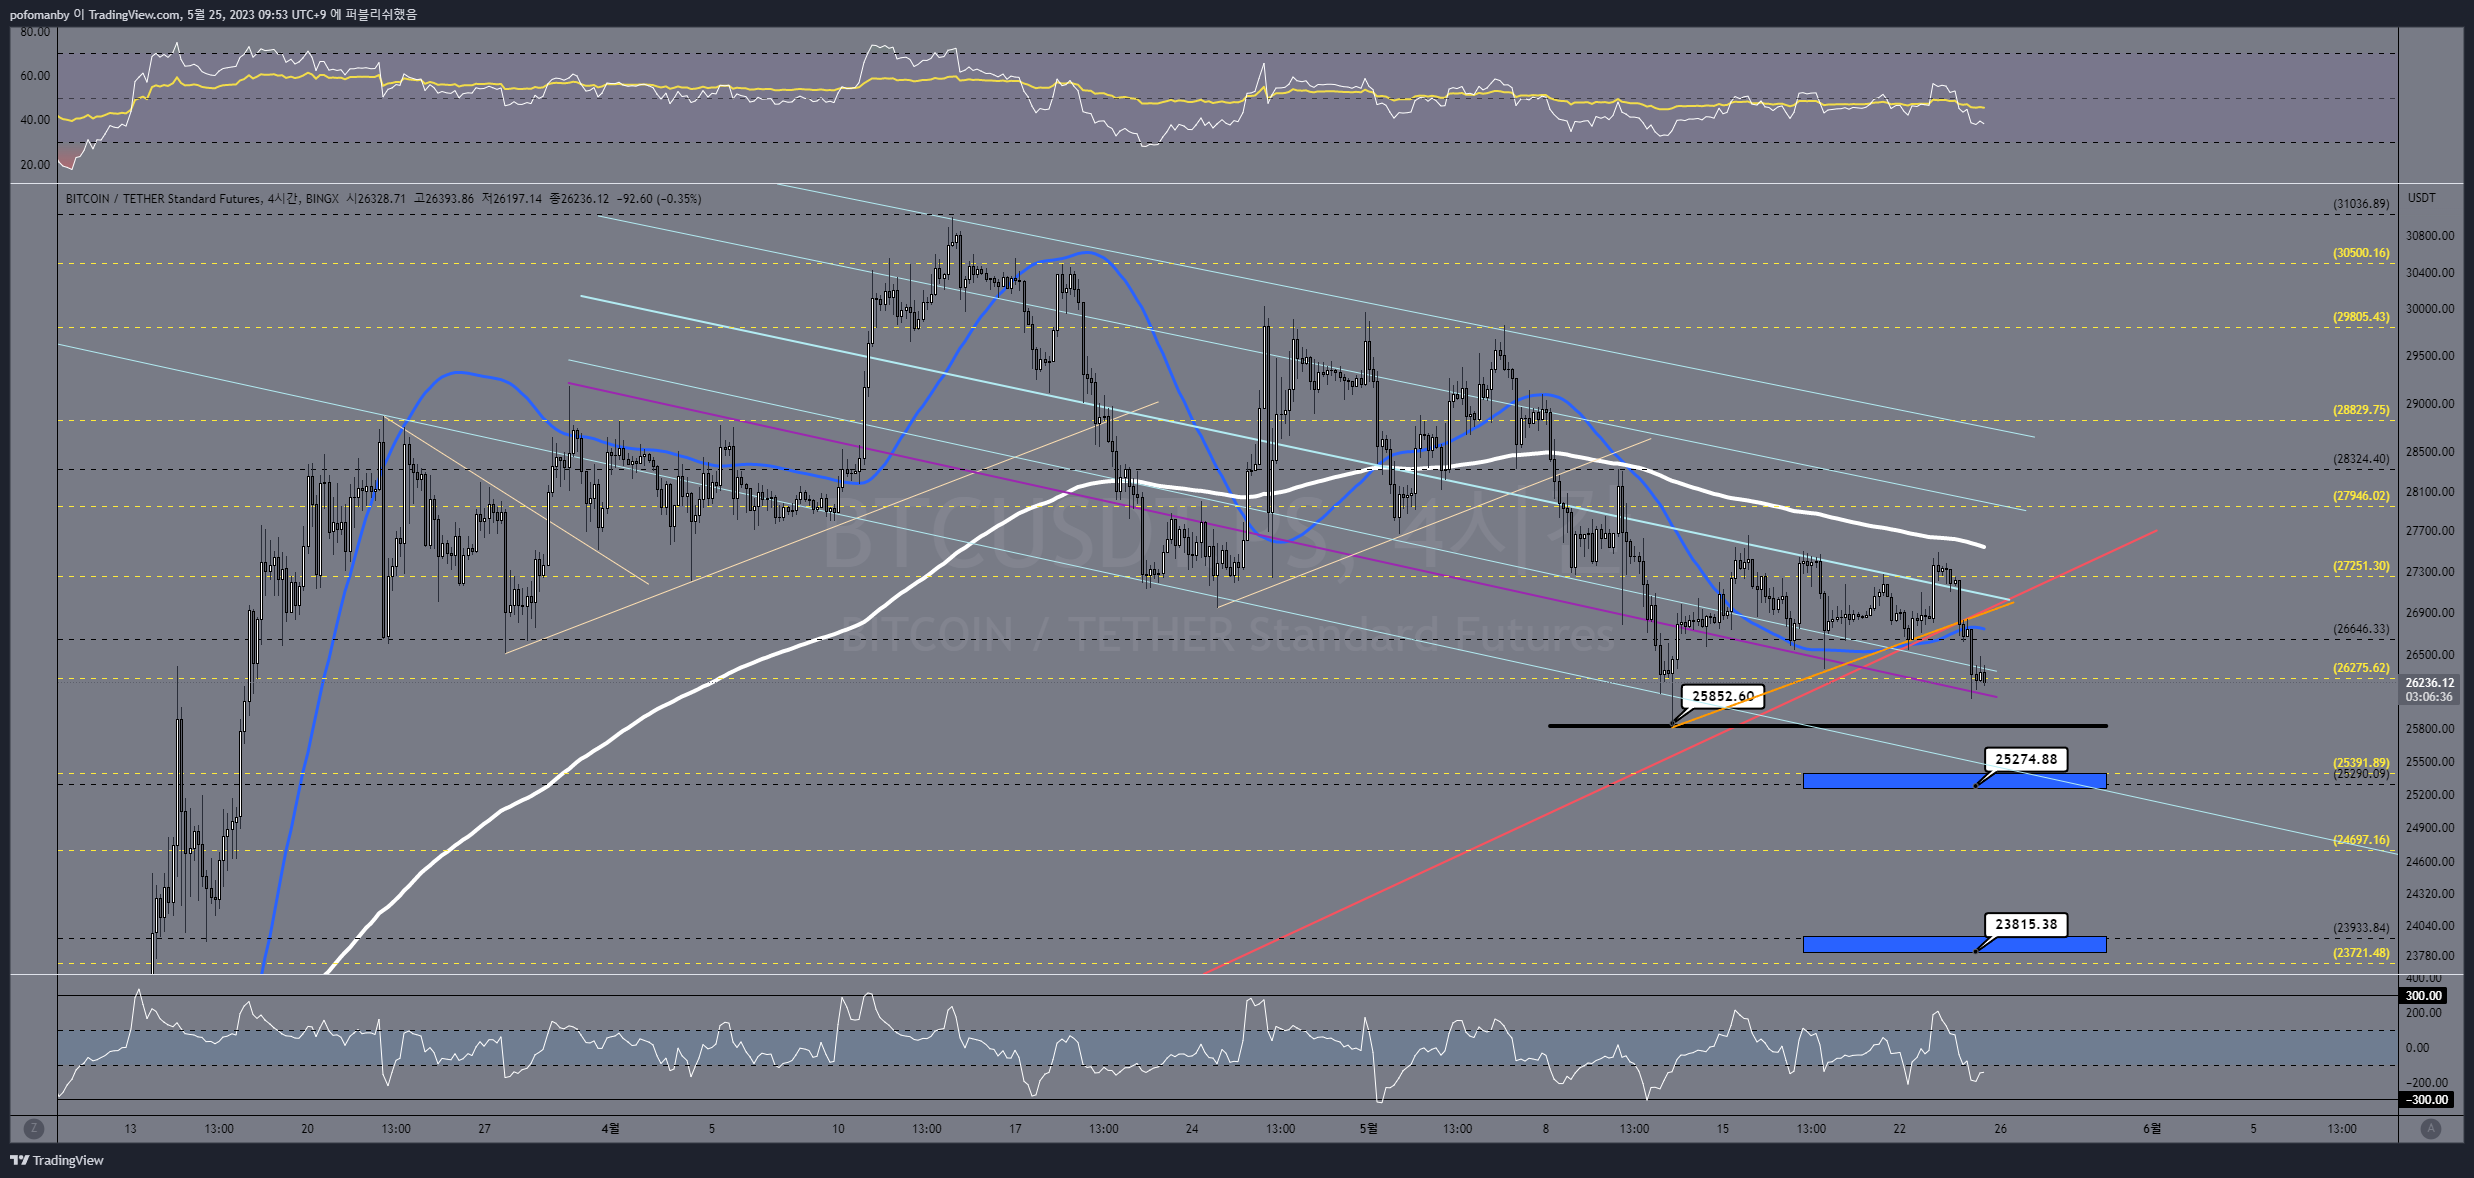Select the 25852.60 price callout label
Screen dimensions: 2474x1178
coord(1722,696)
